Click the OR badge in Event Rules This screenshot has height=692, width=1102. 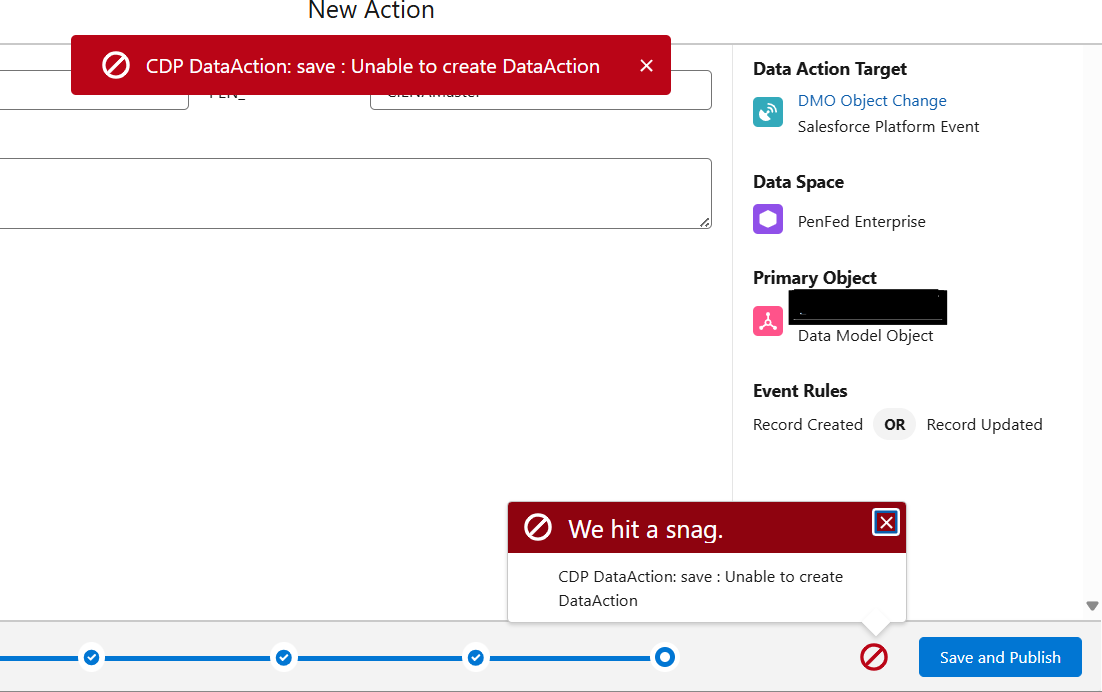(x=894, y=424)
